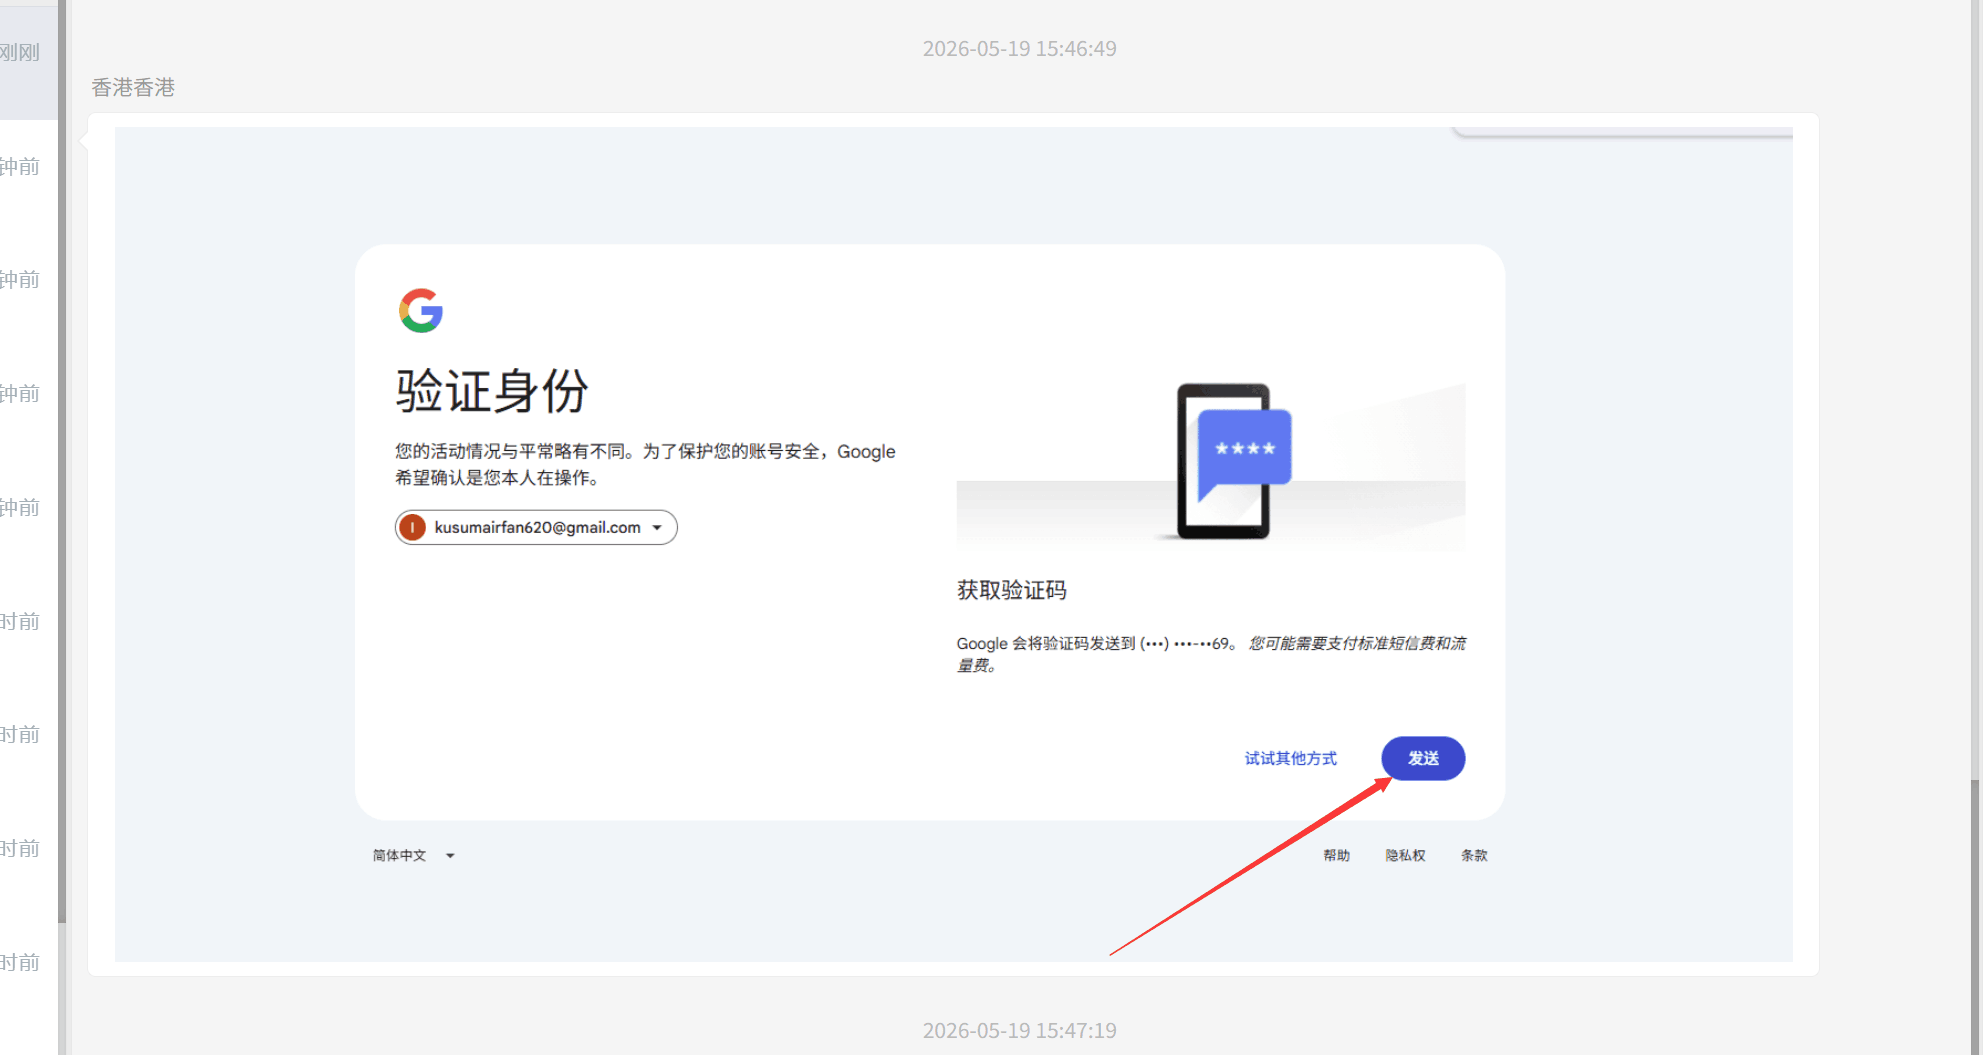Click the Google logo icon
Image resolution: width=1983 pixels, height=1055 pixels.
point(421,311)
